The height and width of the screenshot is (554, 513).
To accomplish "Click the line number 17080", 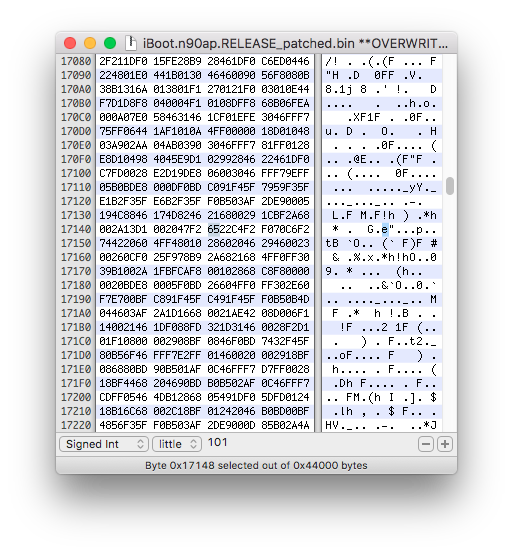I will click(76, 61).
